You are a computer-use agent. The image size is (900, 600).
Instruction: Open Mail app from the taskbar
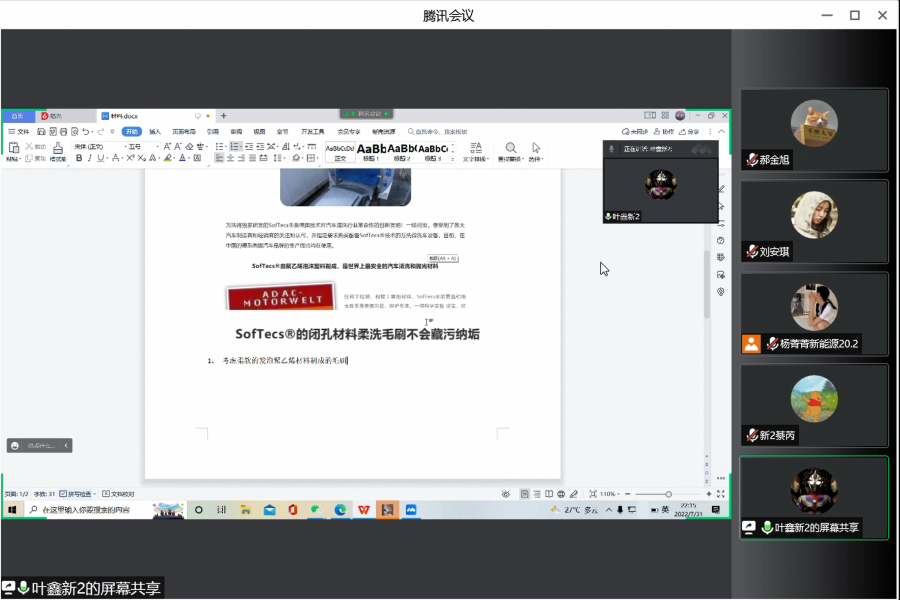click(269, 510)
